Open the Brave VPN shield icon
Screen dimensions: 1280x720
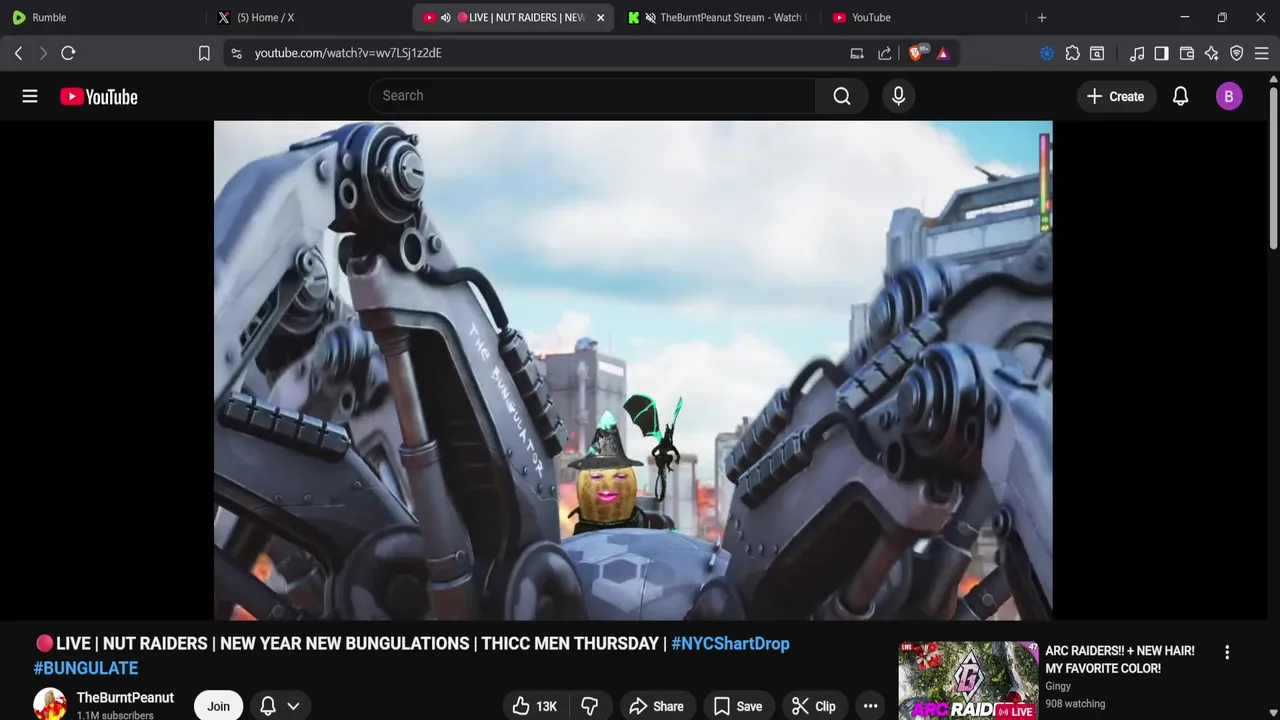(x=1236, y=53)
